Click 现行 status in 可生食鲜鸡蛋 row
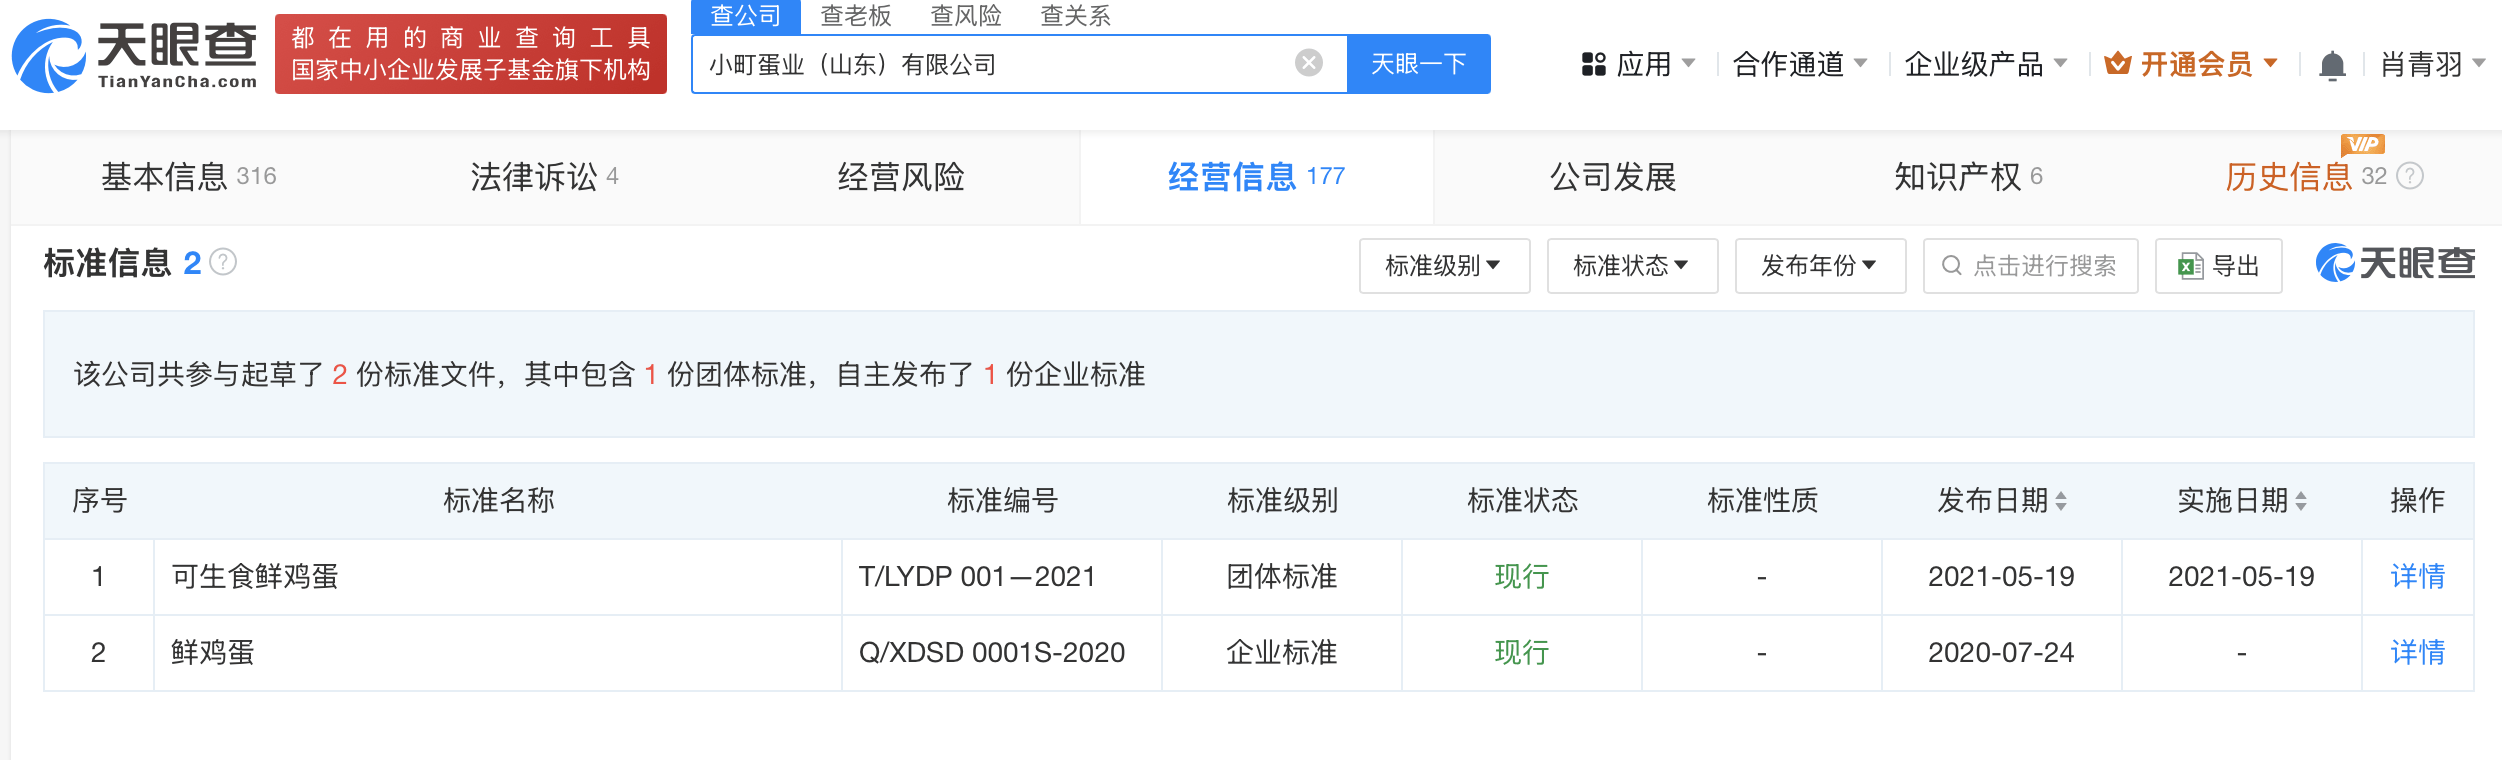Viewport: 2502px width, 760px height. (x=1522, y=577)
